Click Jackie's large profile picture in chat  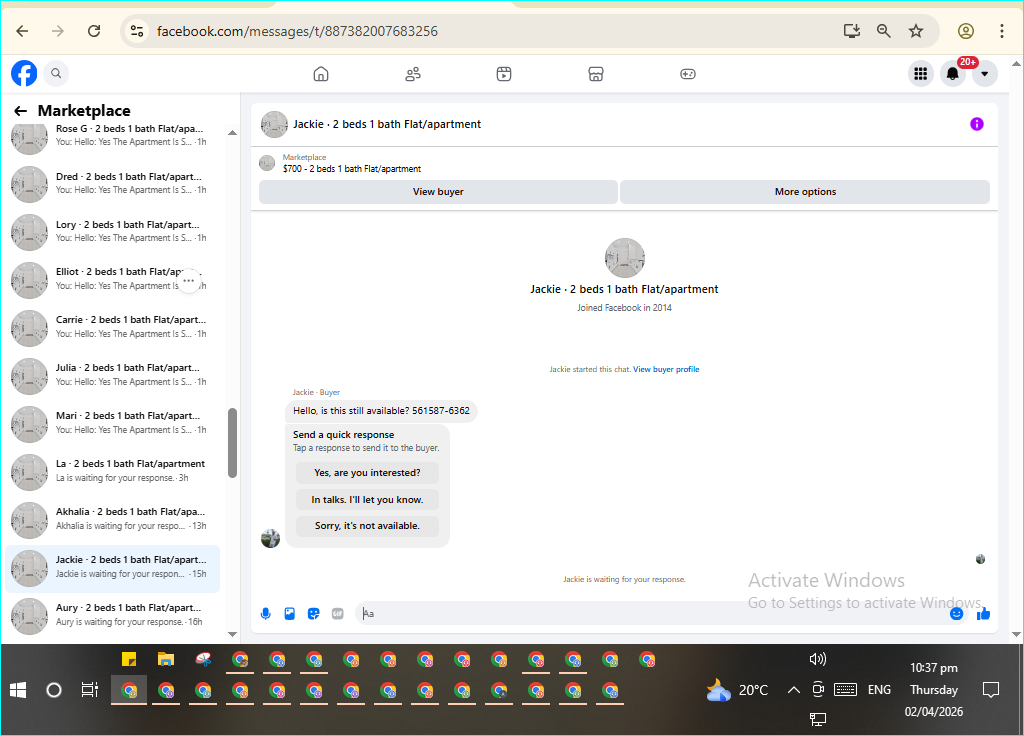[x=624, y=258]
